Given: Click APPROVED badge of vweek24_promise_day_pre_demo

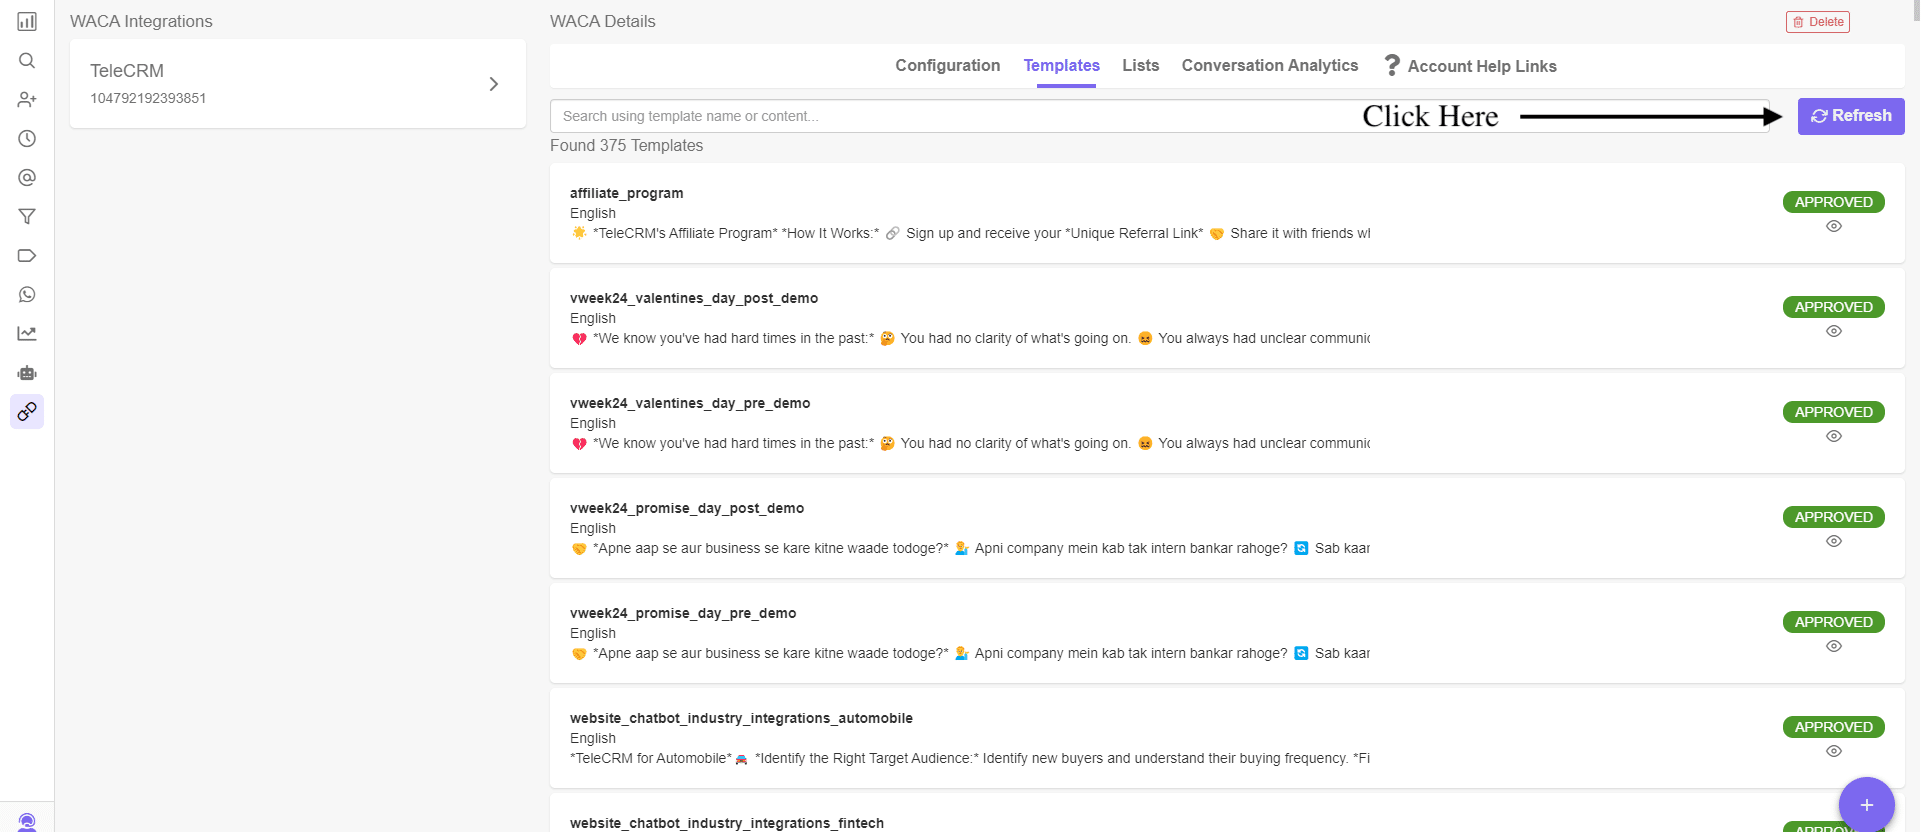Looking at the screenshot, I should 1833,622.
